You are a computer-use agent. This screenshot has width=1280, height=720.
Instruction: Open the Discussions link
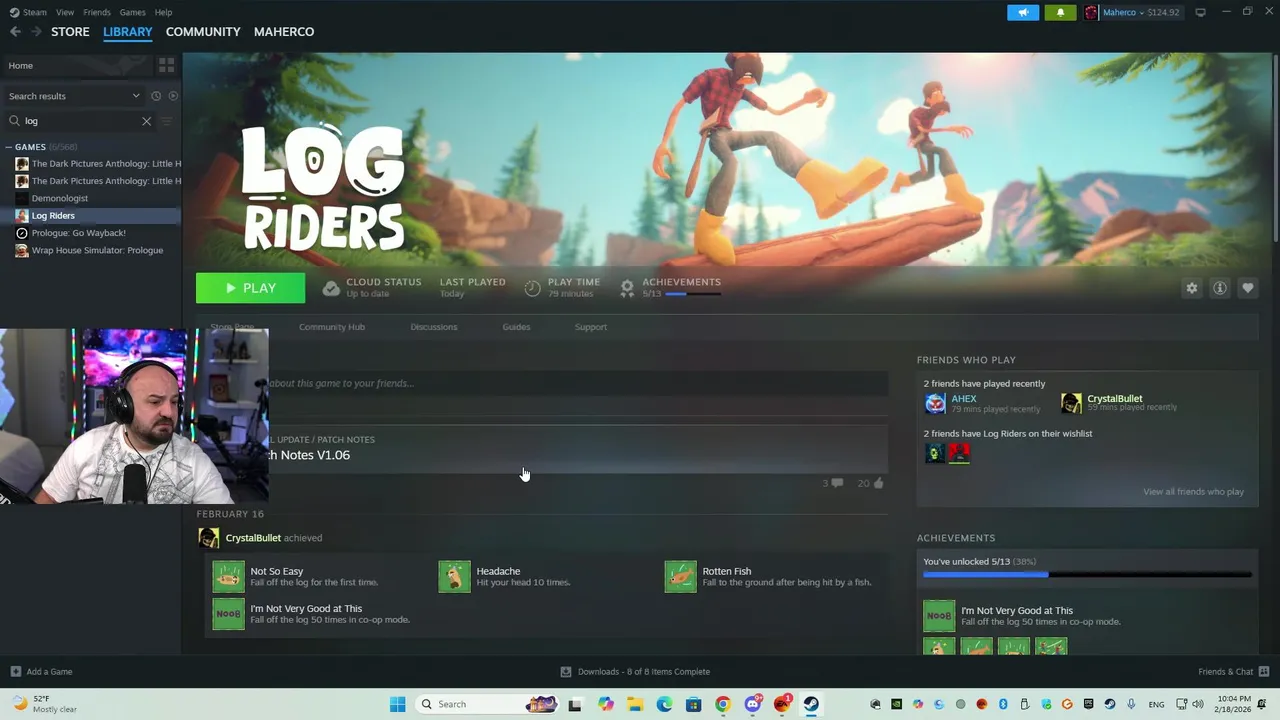(x=434, y=327)
